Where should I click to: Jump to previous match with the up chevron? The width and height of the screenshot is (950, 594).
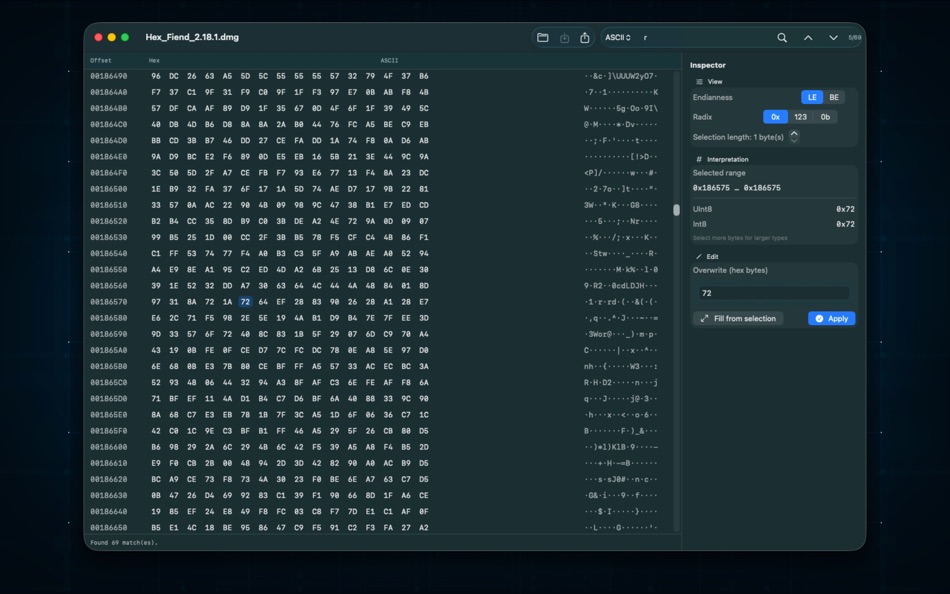tap(808, 37)
